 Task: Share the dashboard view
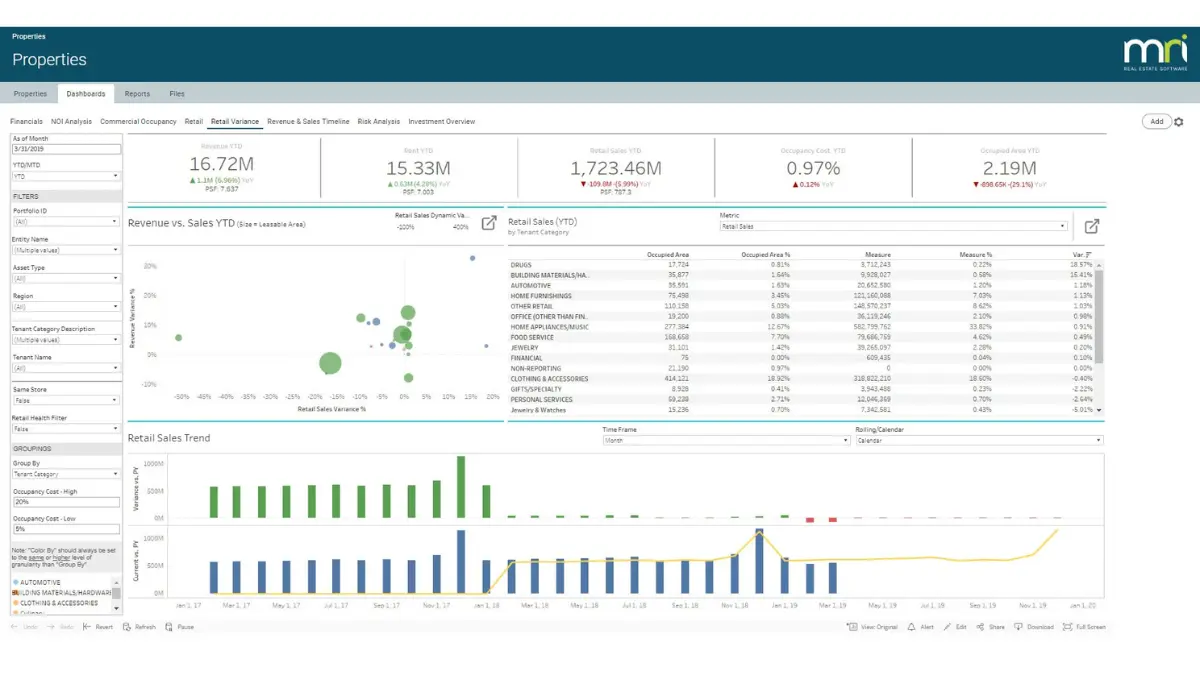tap(990, 627)
